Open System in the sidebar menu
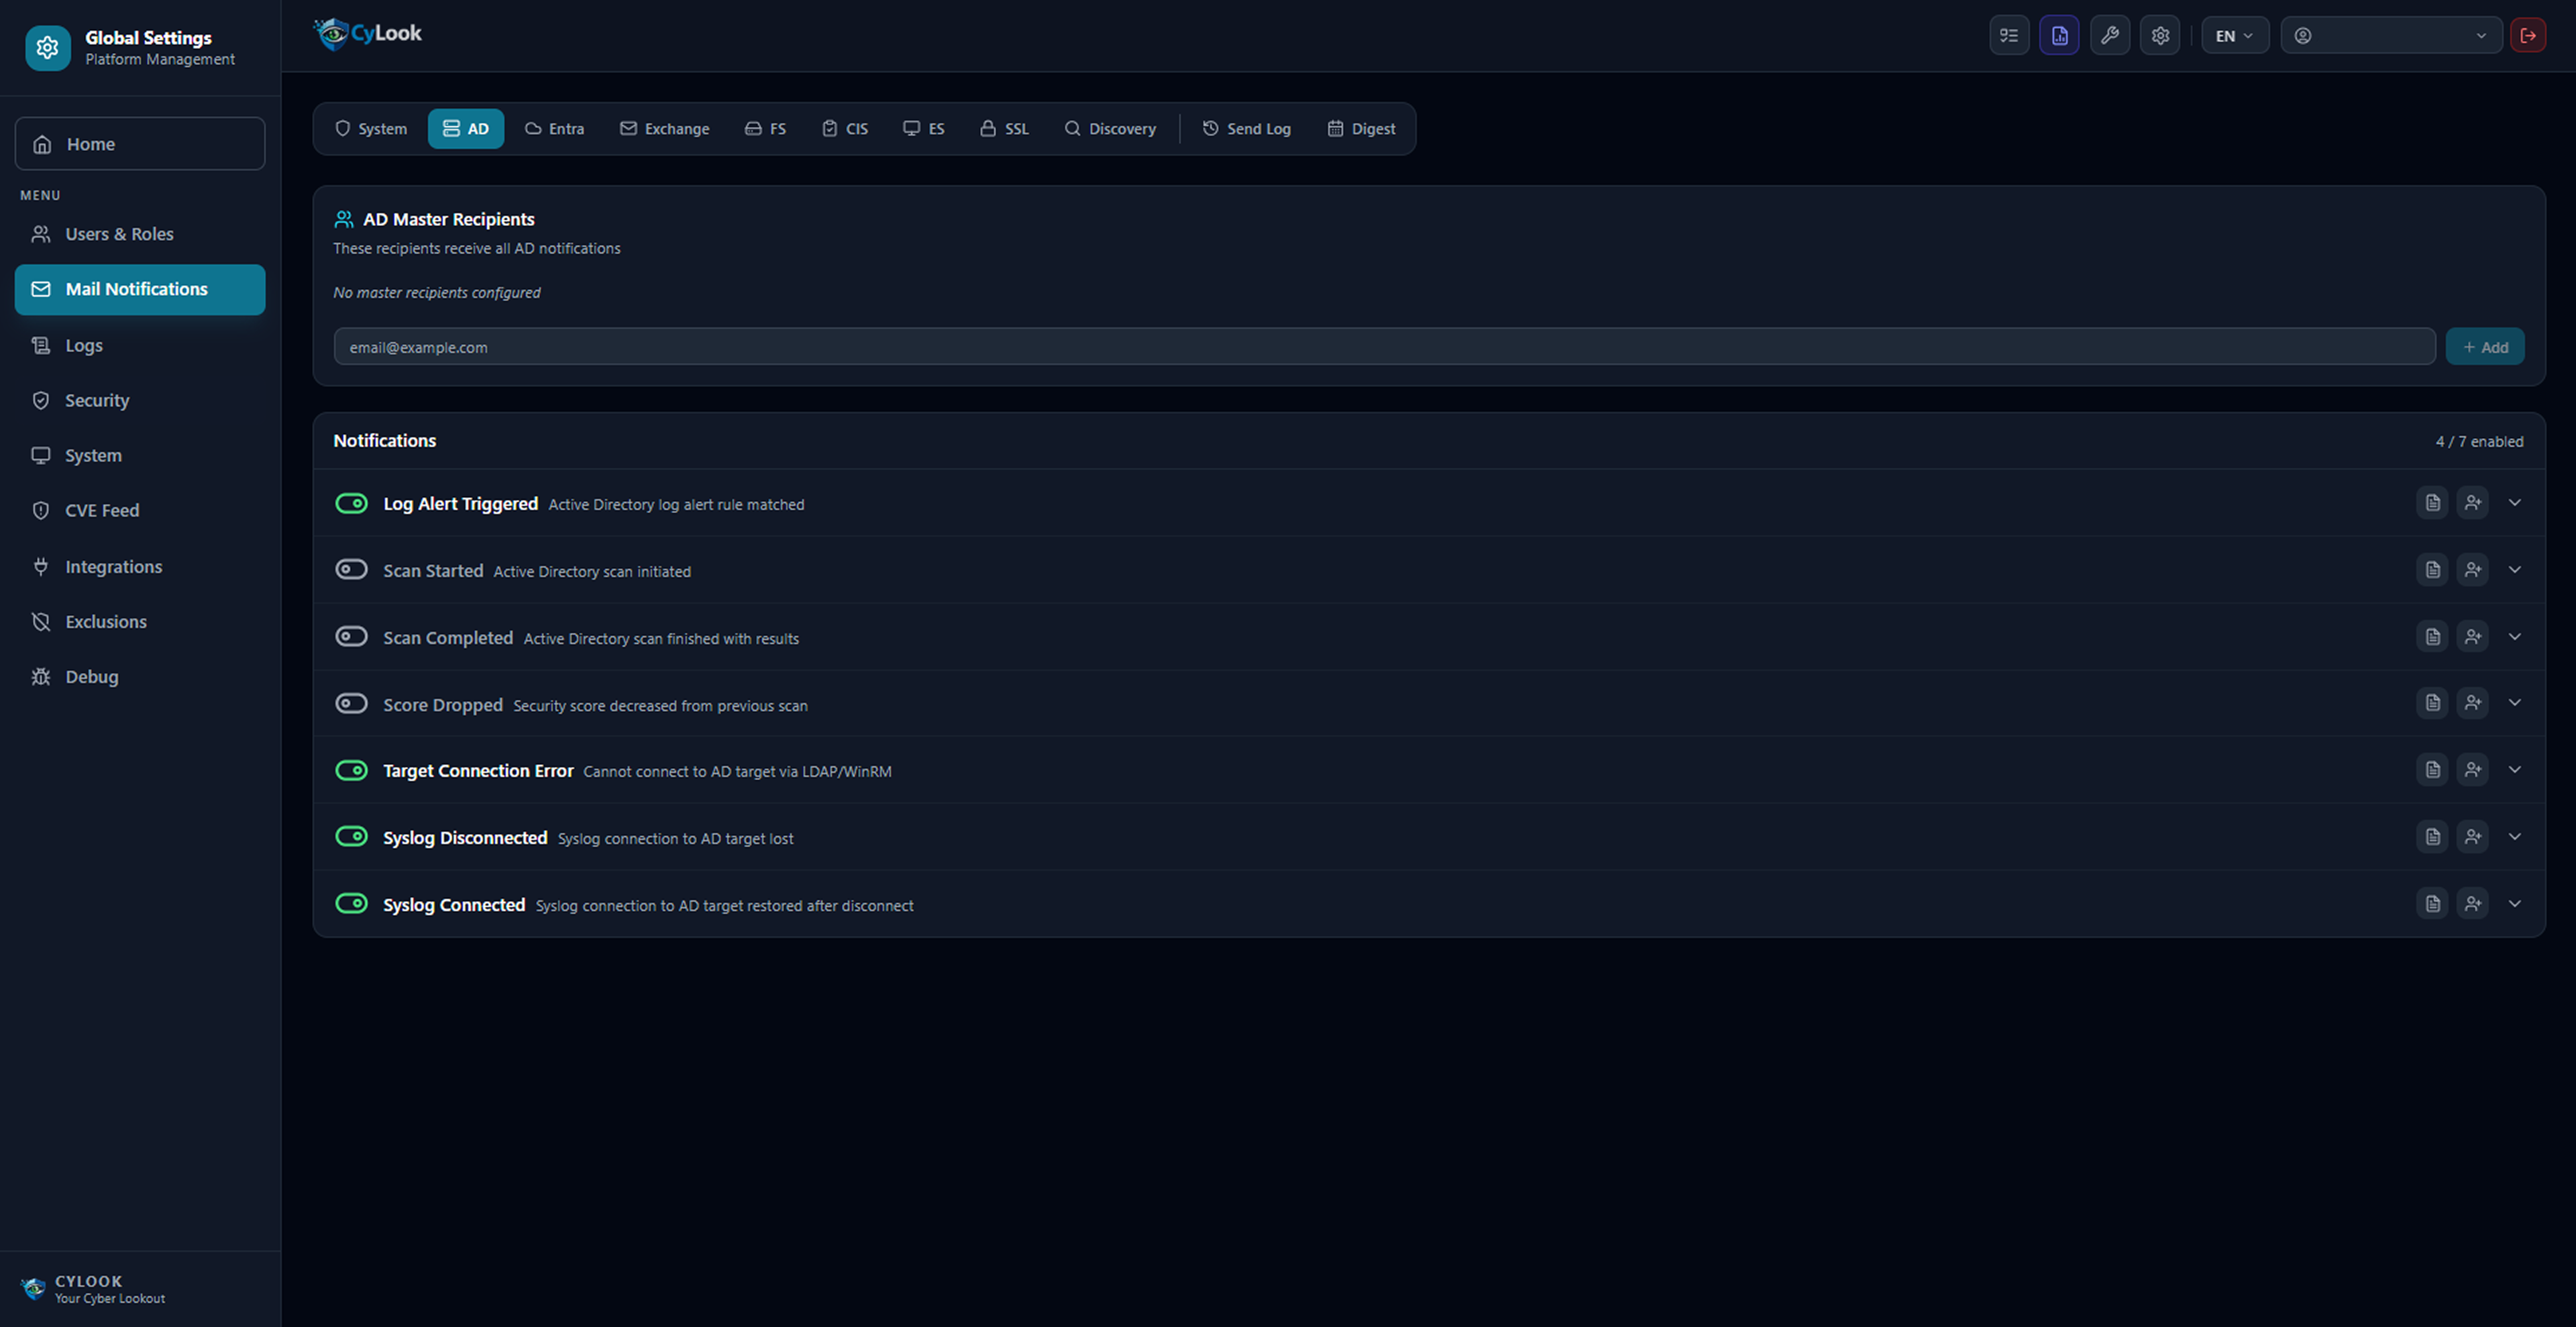 (x=140, y=455)
